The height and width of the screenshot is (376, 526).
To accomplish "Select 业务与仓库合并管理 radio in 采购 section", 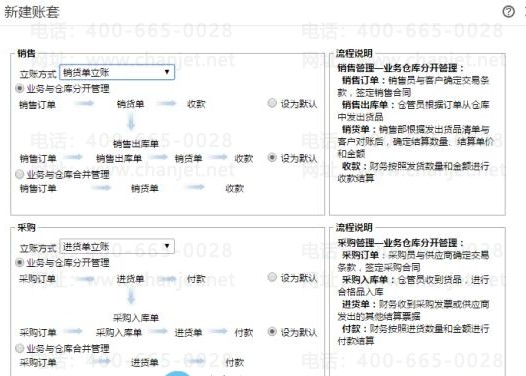I will [19, 348].
